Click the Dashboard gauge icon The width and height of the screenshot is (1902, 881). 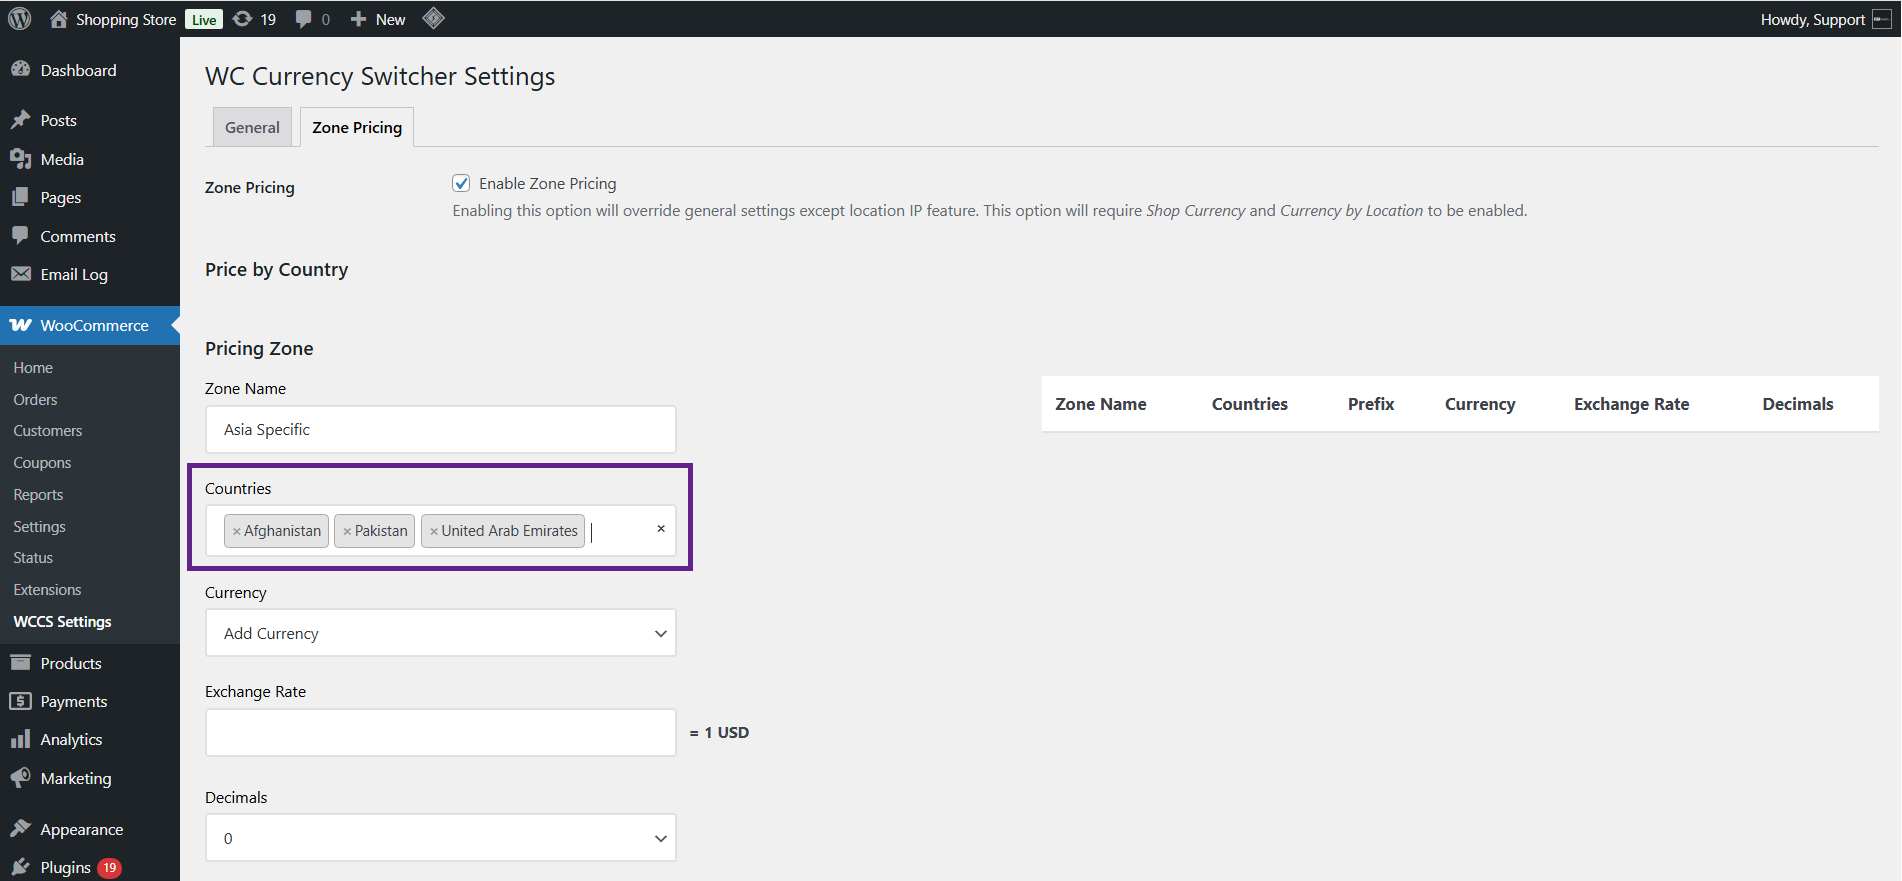[20, 70]
